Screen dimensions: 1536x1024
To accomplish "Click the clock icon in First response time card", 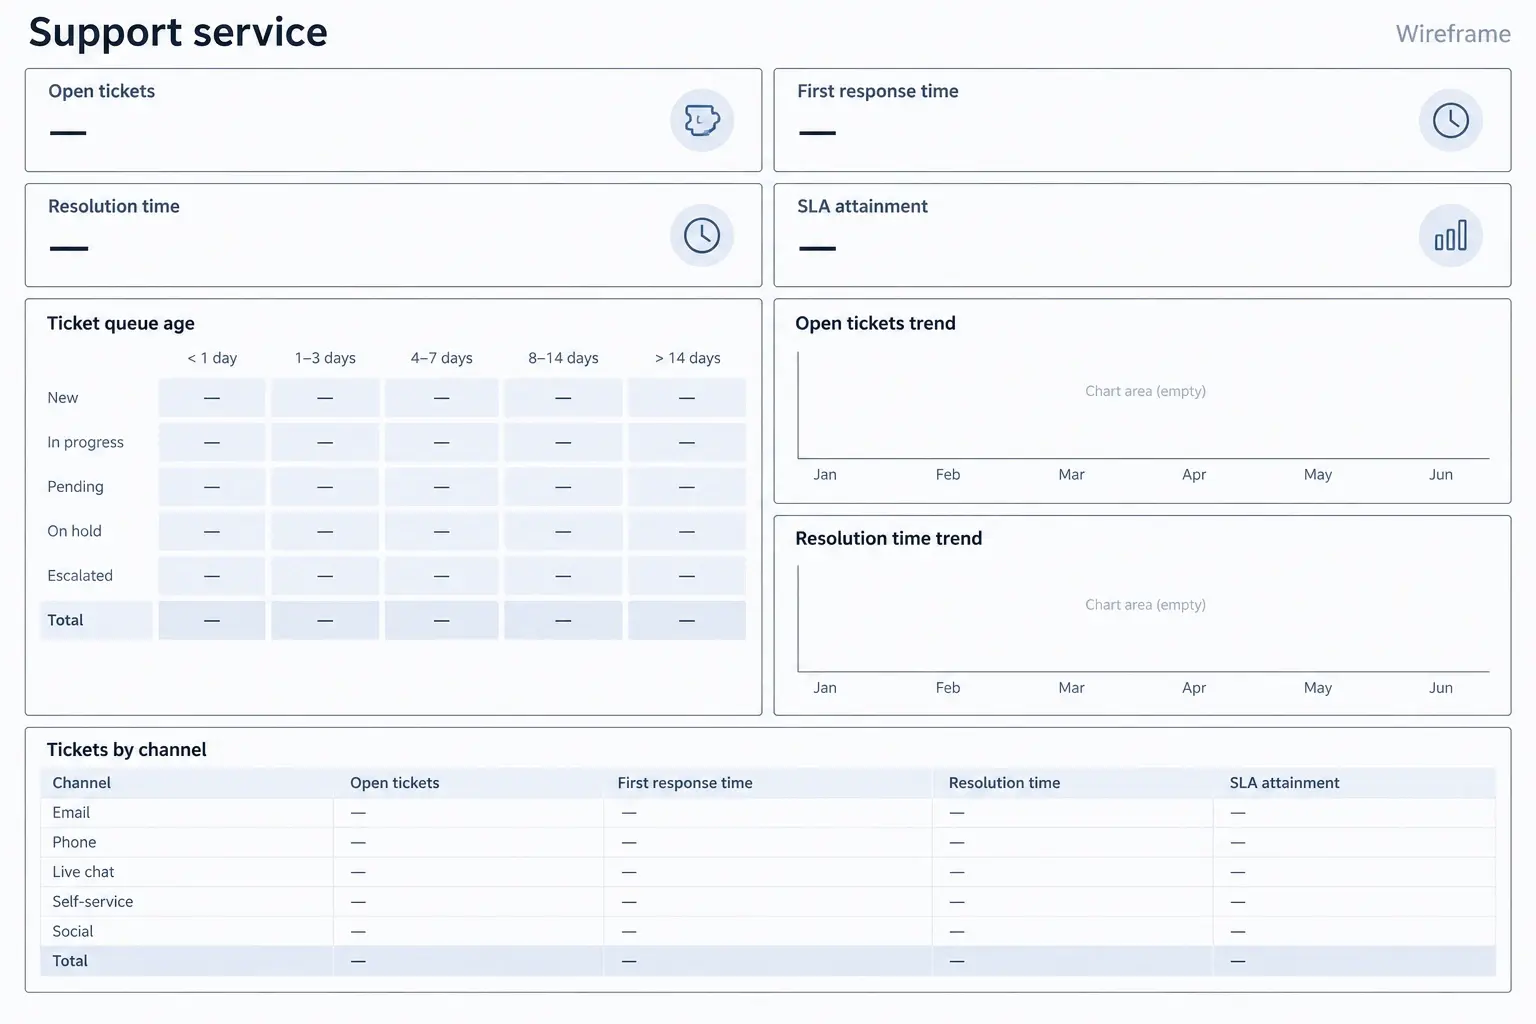I will pos(1450,121).
